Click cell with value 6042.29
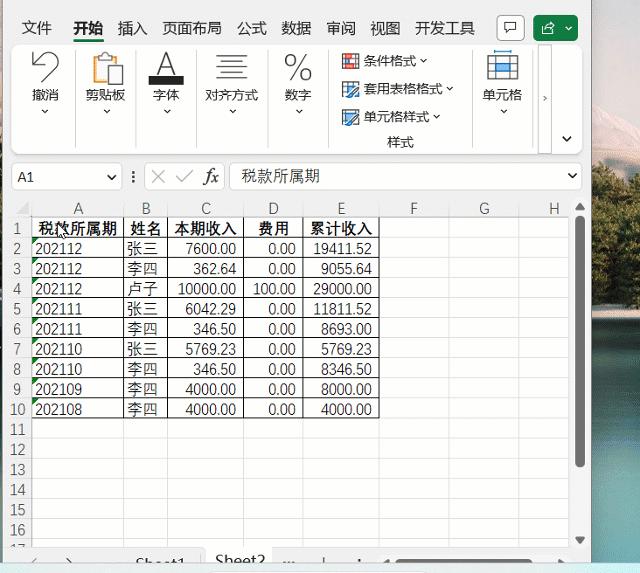The height and width of the screenshot is (573, 640). point(205,309)
